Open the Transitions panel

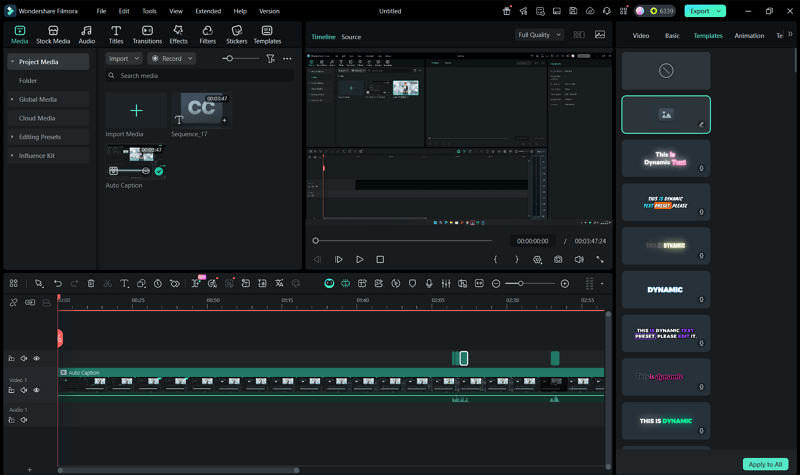[147, 35]
